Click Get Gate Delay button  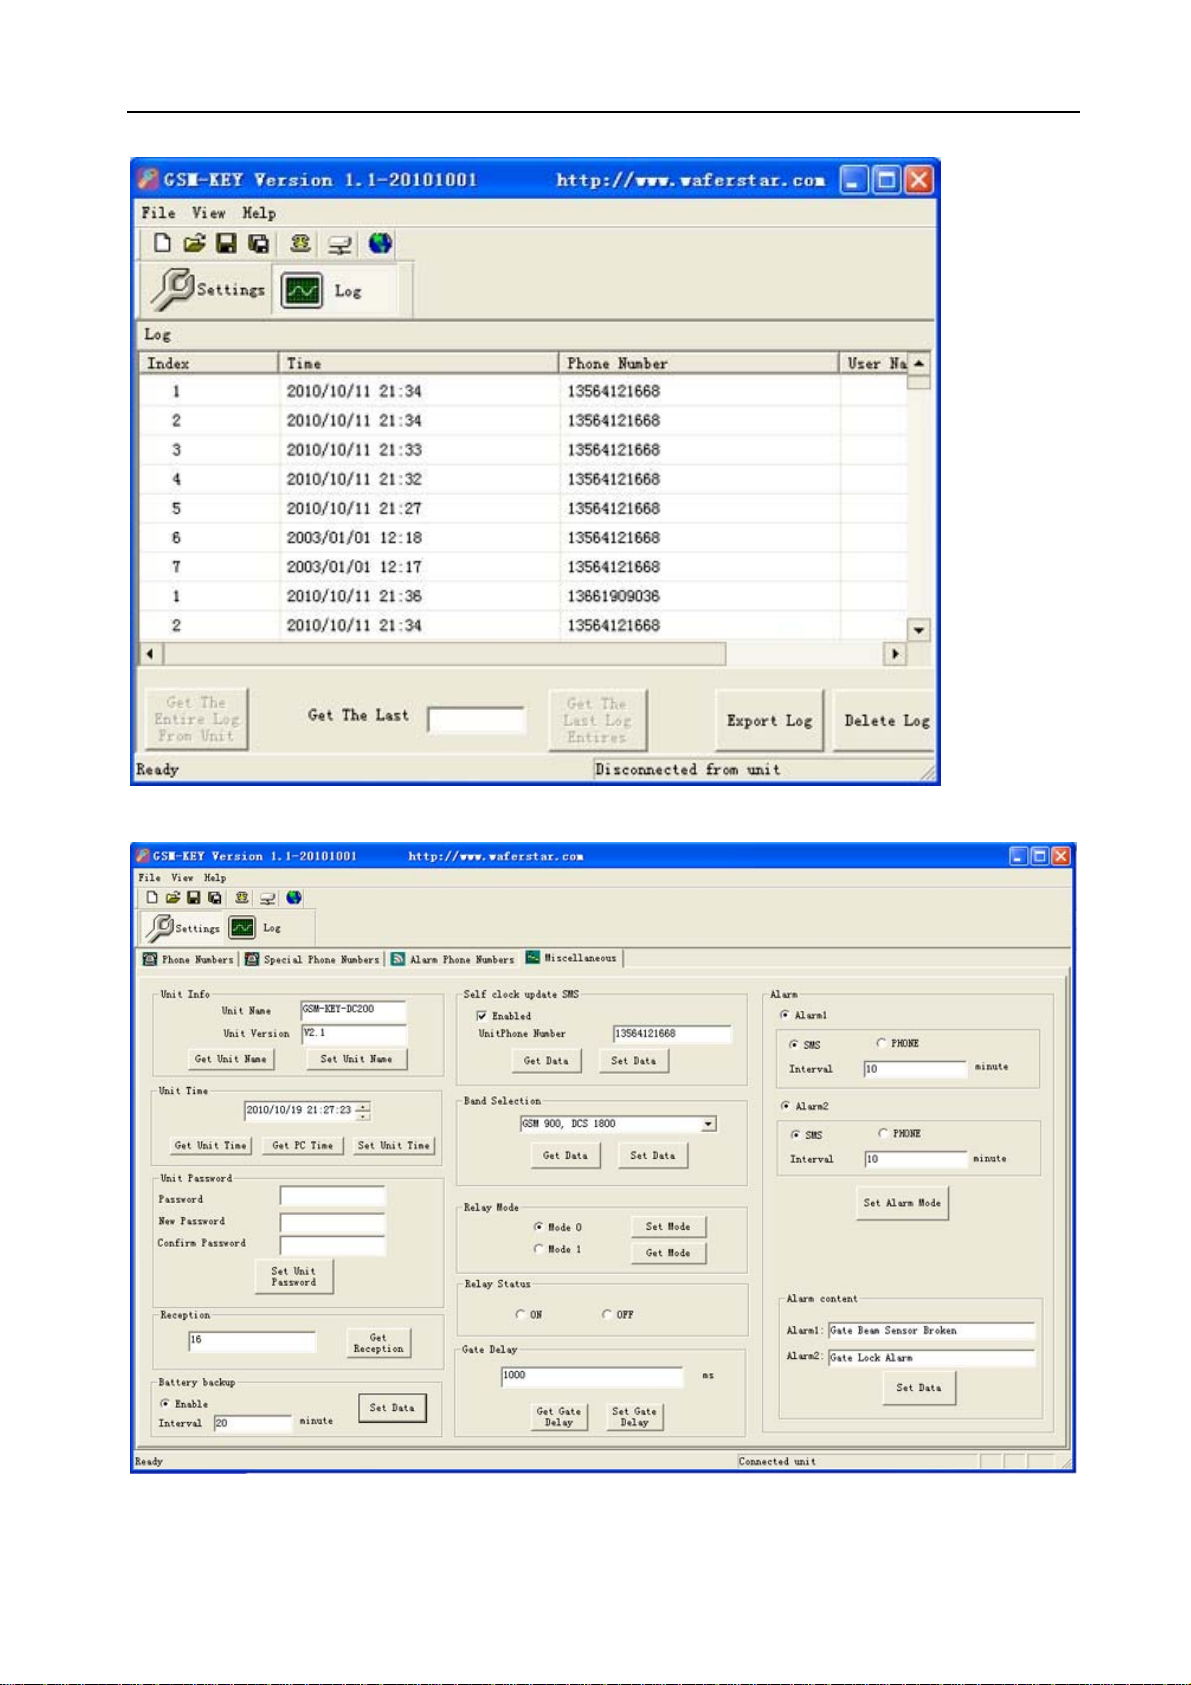[x=558, y=1417]
